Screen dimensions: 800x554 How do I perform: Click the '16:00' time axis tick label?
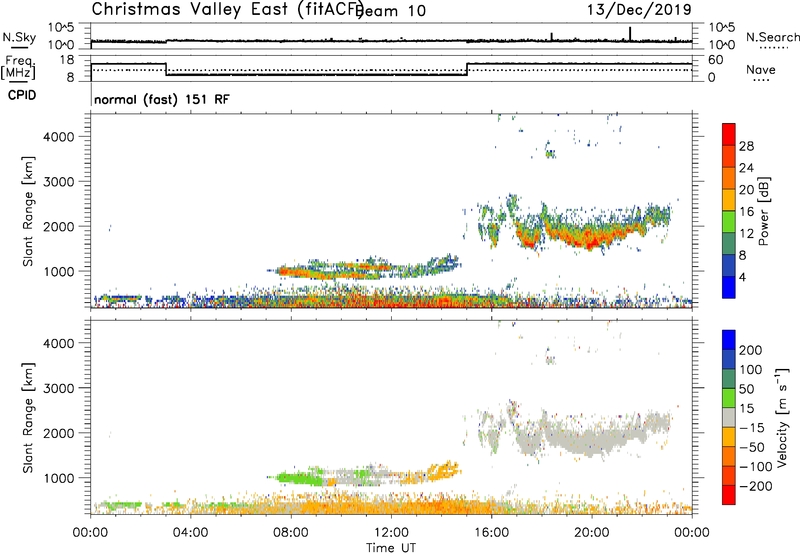491,533
